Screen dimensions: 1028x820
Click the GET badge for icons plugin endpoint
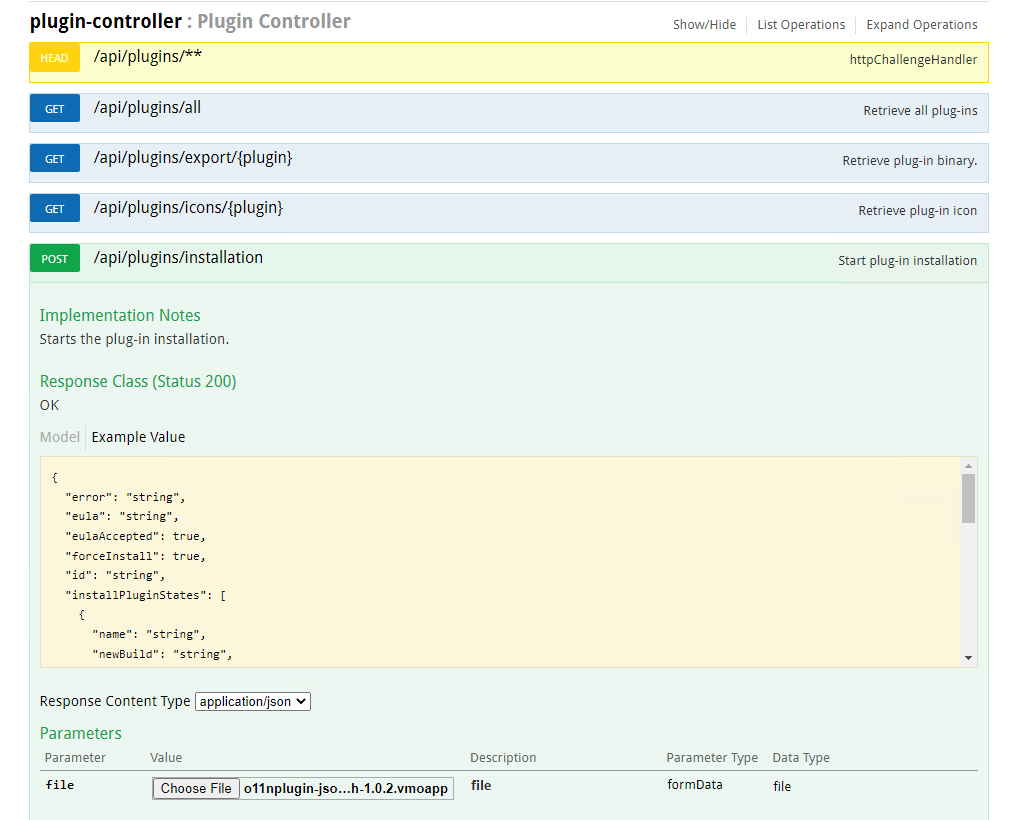click(54, 209)
